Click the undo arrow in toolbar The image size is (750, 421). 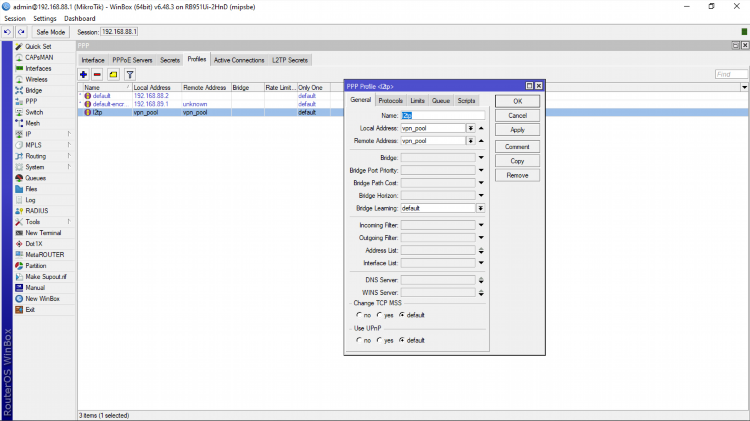(7, 32)
